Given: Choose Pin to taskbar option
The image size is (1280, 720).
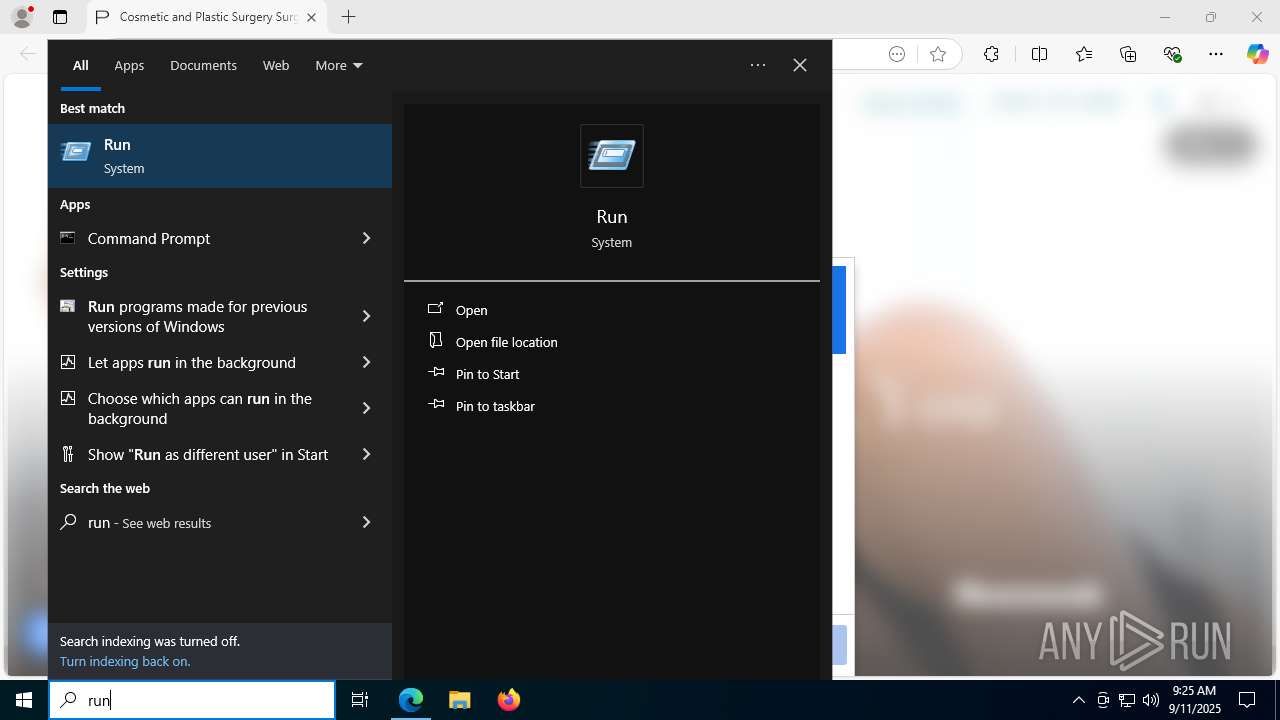Looking at the screenshot, I should point(495,406).
